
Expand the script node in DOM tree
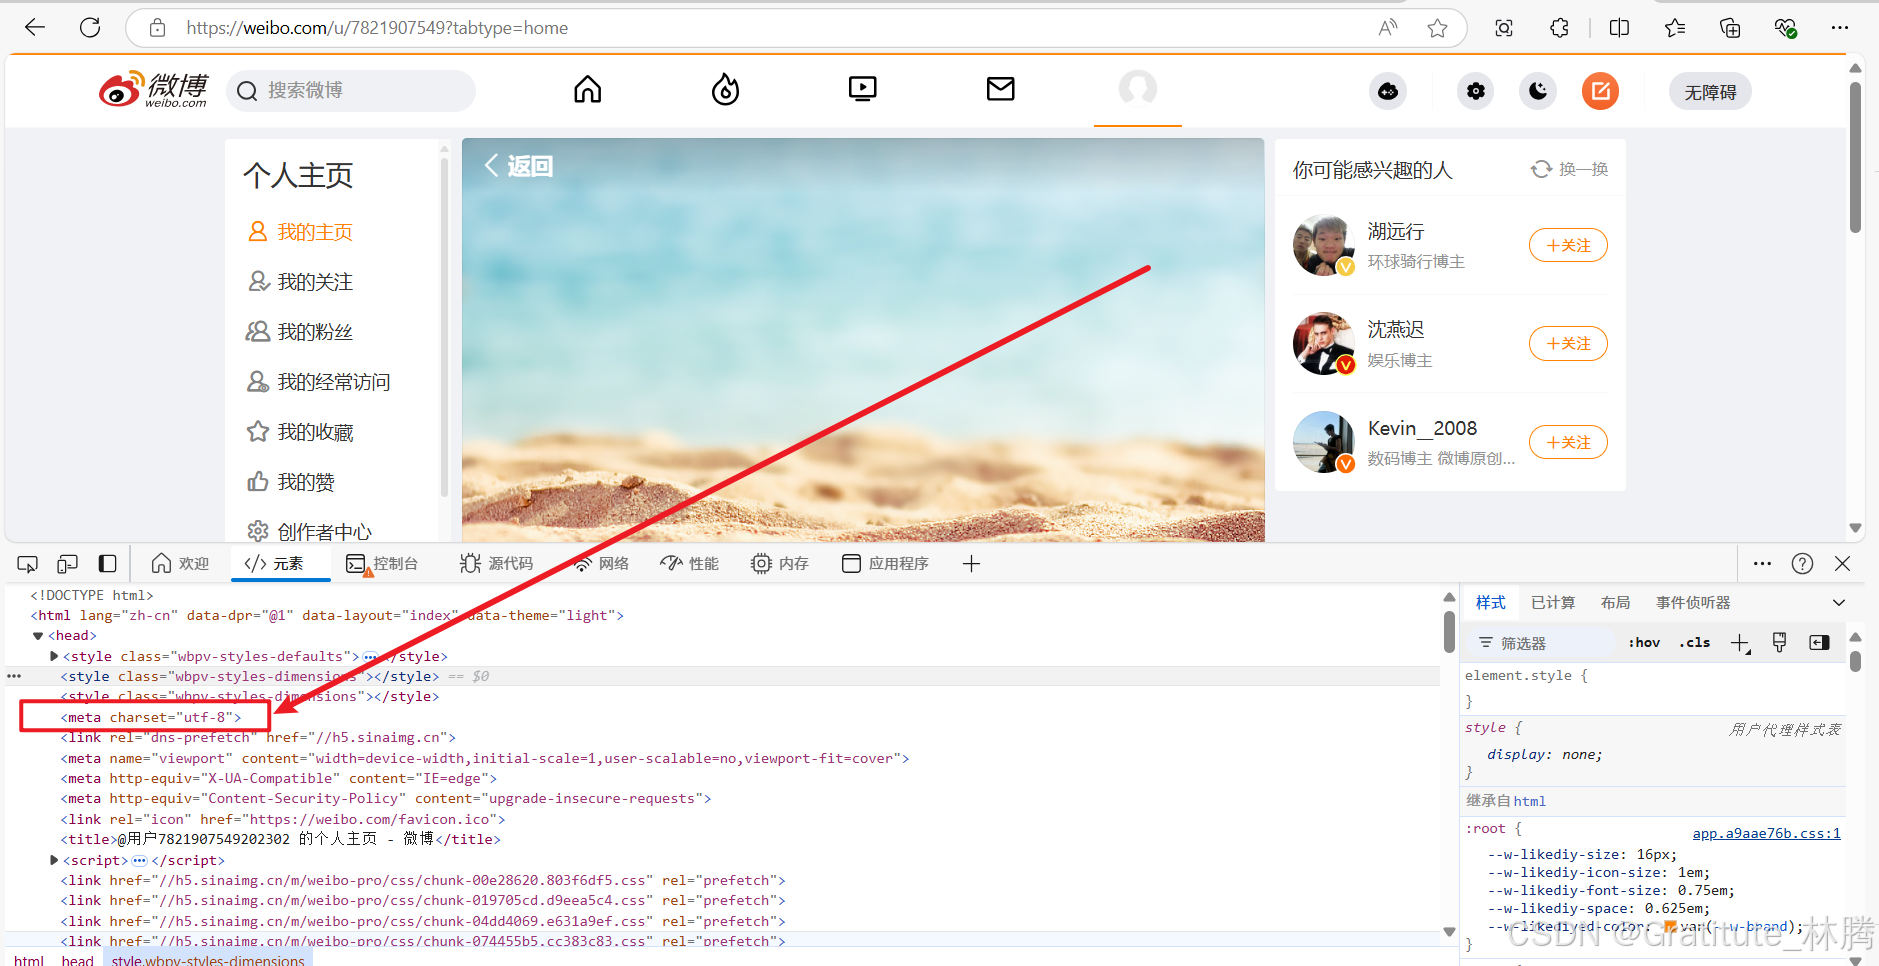[x=54, y=860]
